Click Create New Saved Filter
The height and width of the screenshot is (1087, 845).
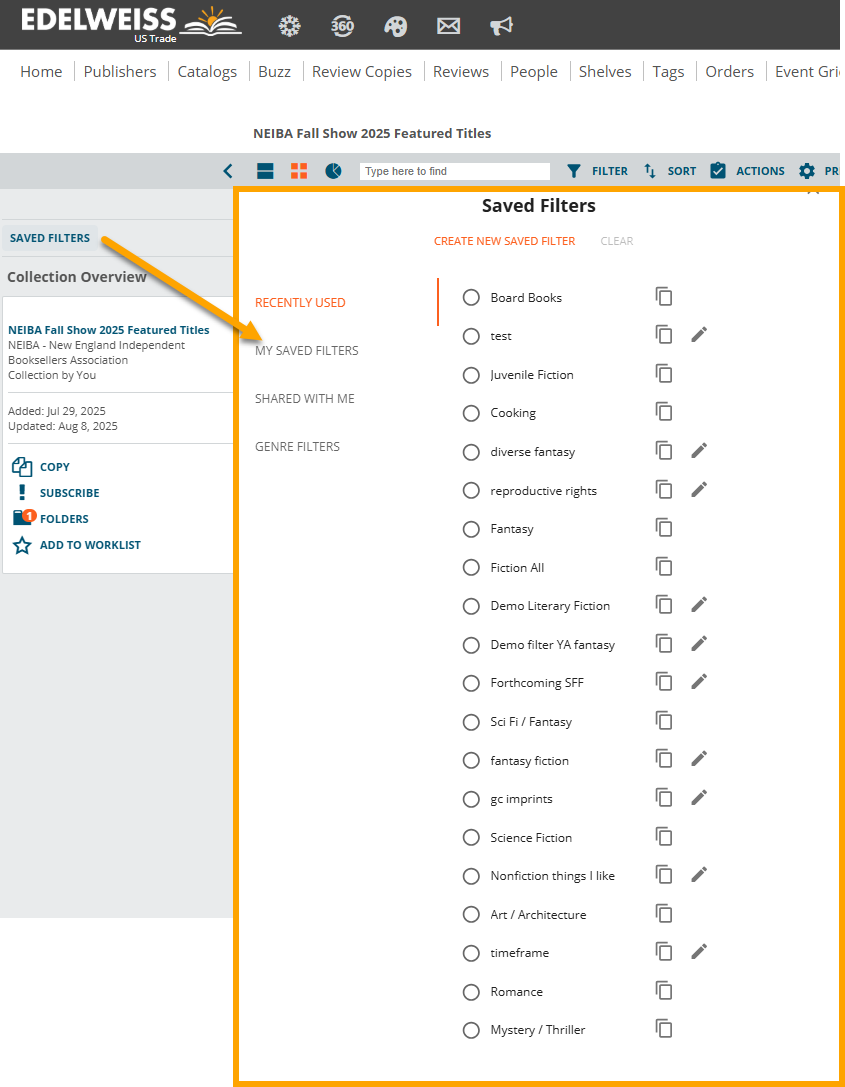coord(505,241)
